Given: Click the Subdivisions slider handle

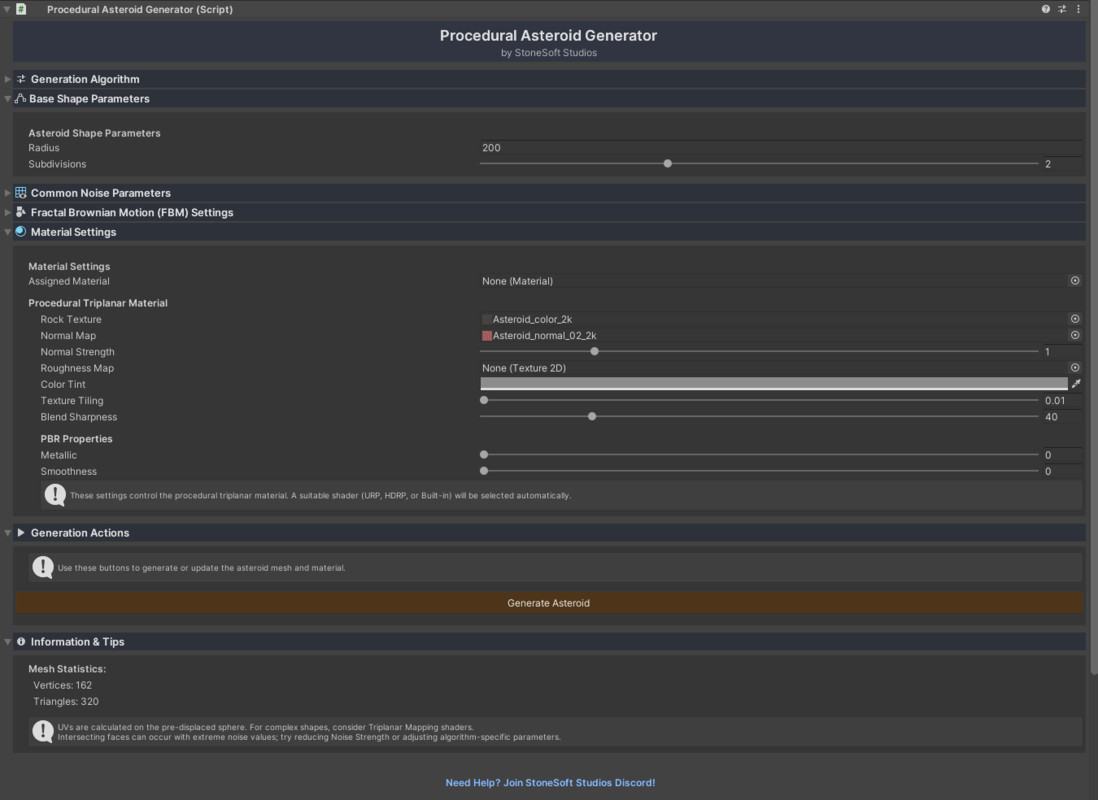Looking at the screenshot, I should pos(667,163).
